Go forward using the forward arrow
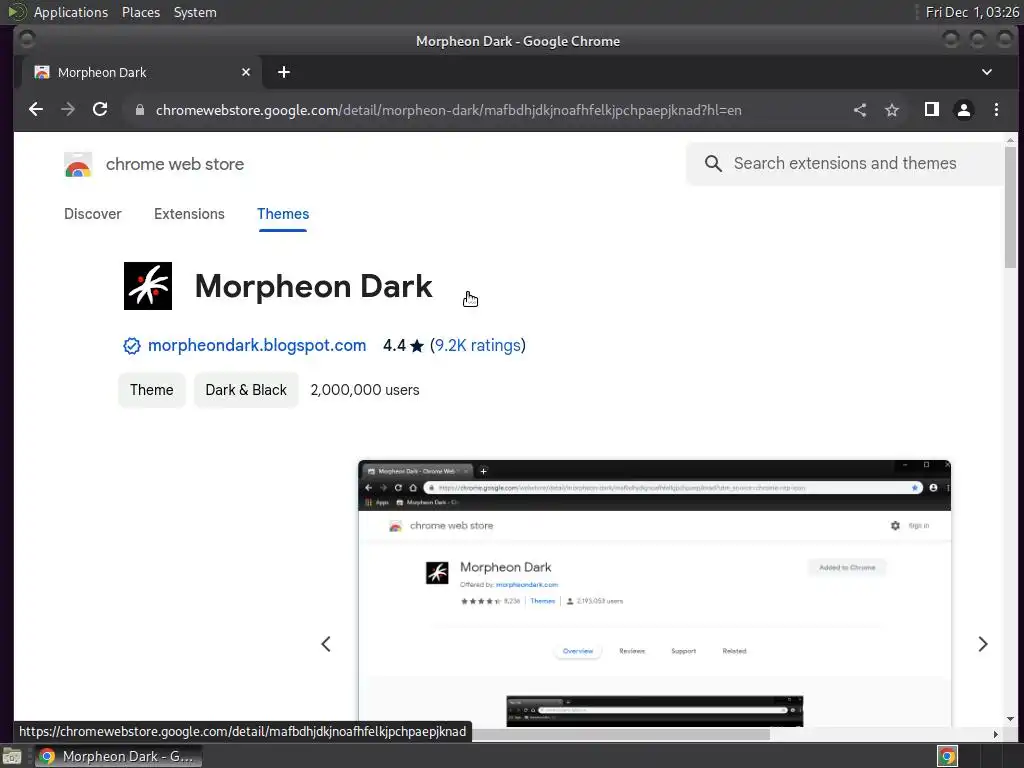Screen dimensions: 1024x768 [x=68, y=110]
